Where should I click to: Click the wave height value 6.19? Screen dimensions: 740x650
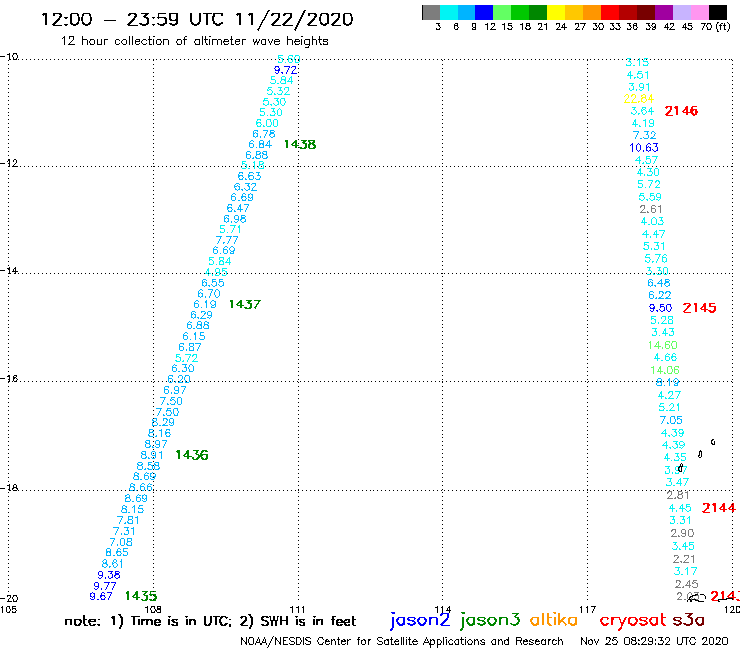pos(205,304)
